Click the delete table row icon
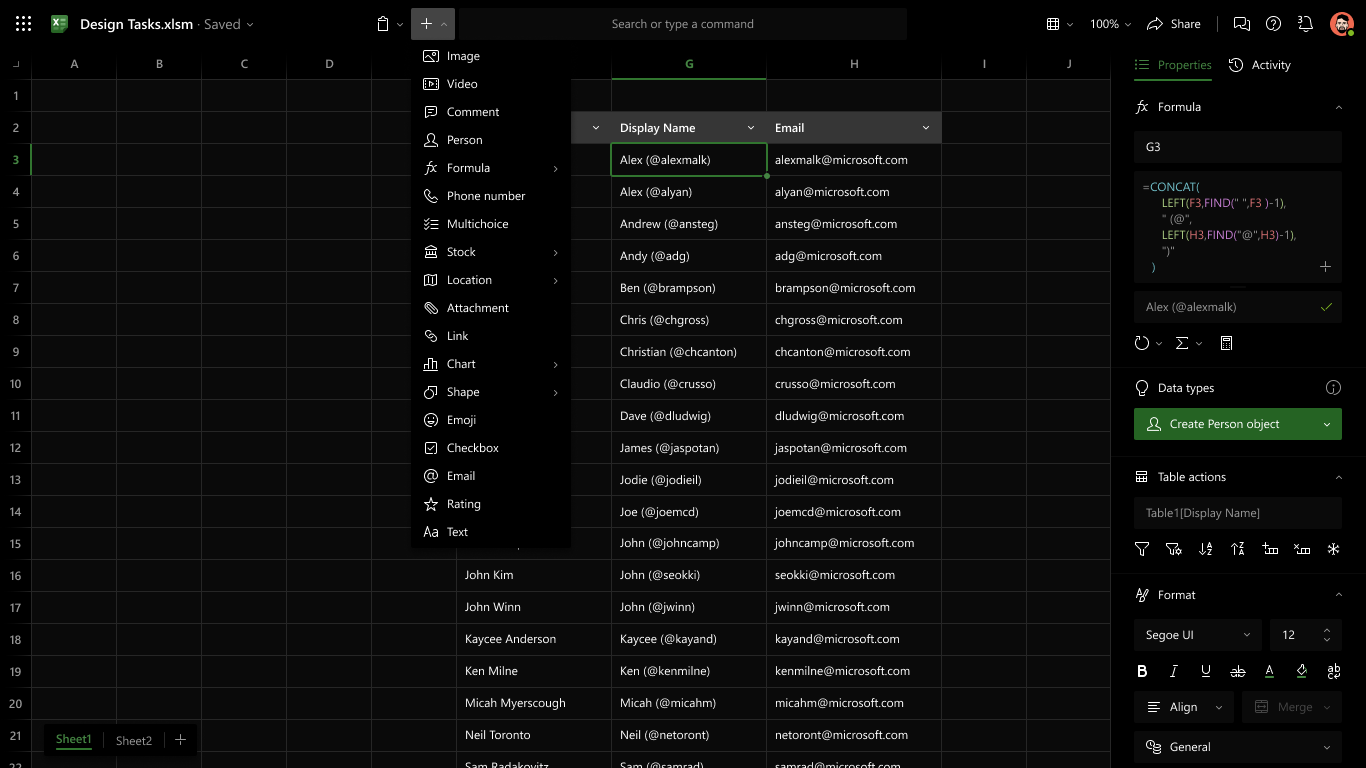Screen dimensions: 1366x768 tap(1302, 549)
